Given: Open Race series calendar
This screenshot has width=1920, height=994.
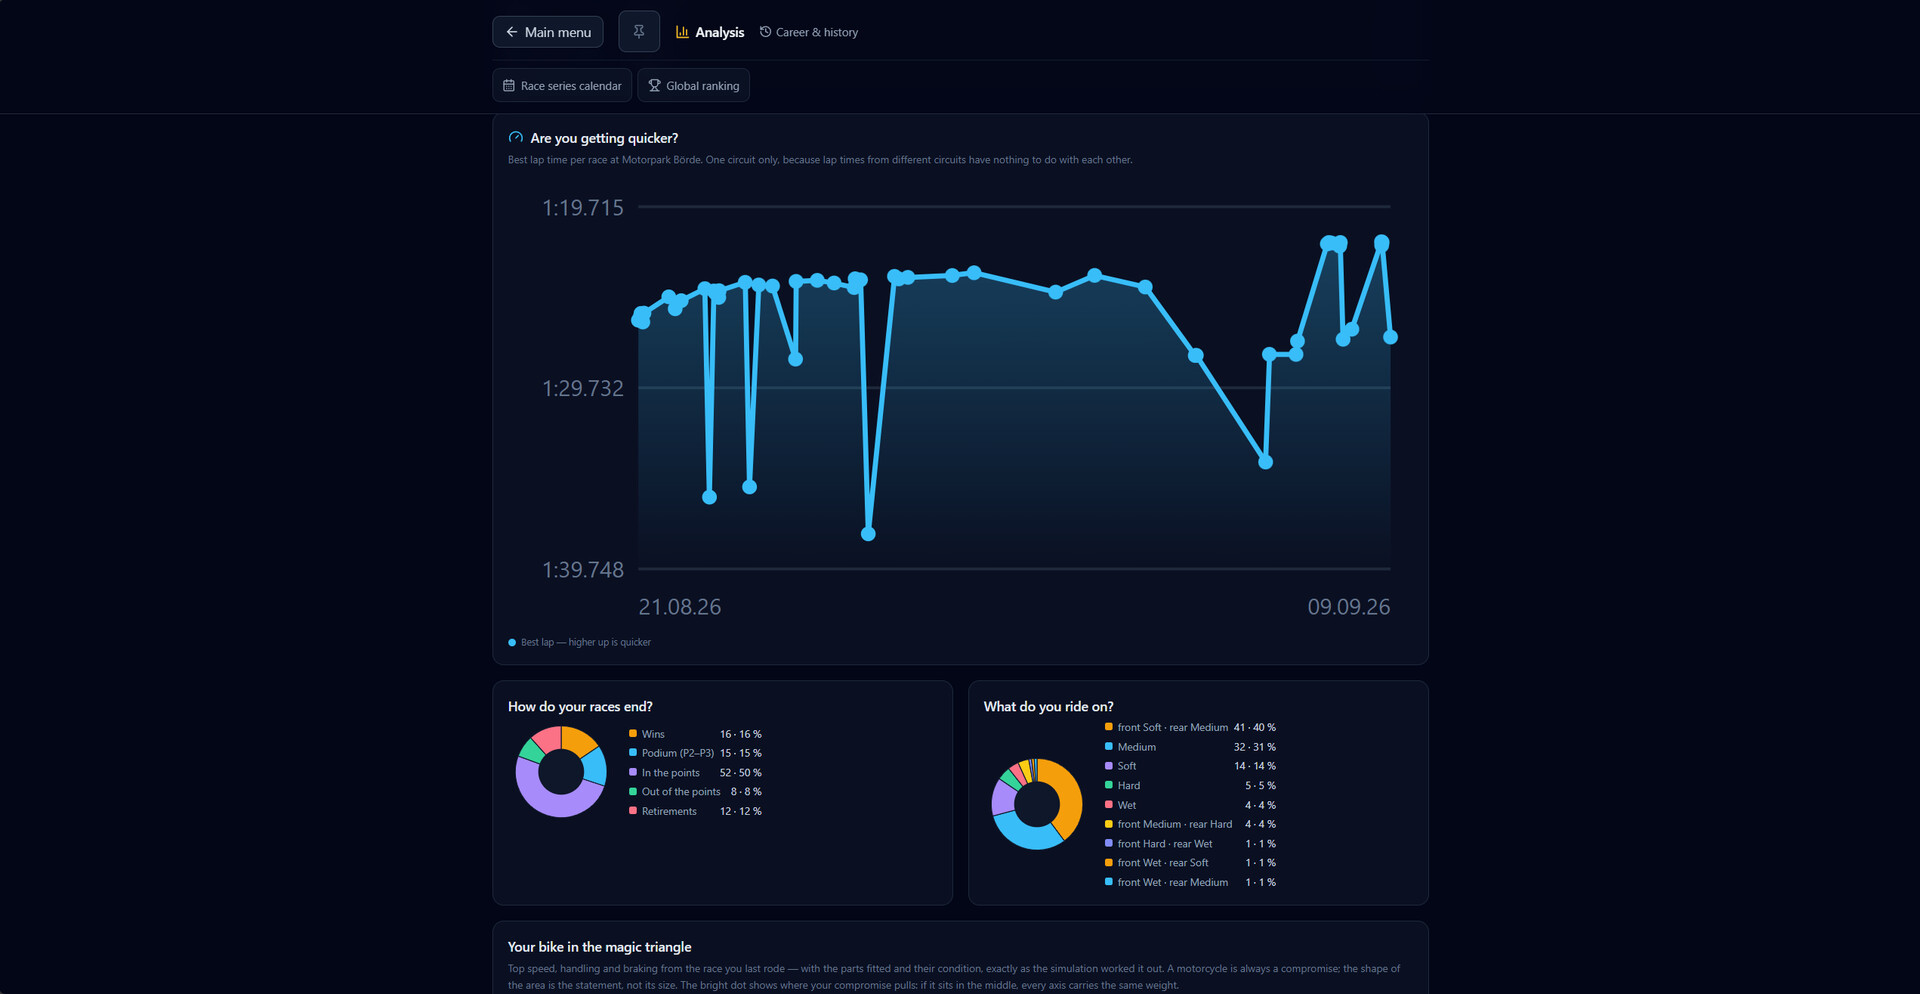Looking at the screenshot, I should point(562,86).
